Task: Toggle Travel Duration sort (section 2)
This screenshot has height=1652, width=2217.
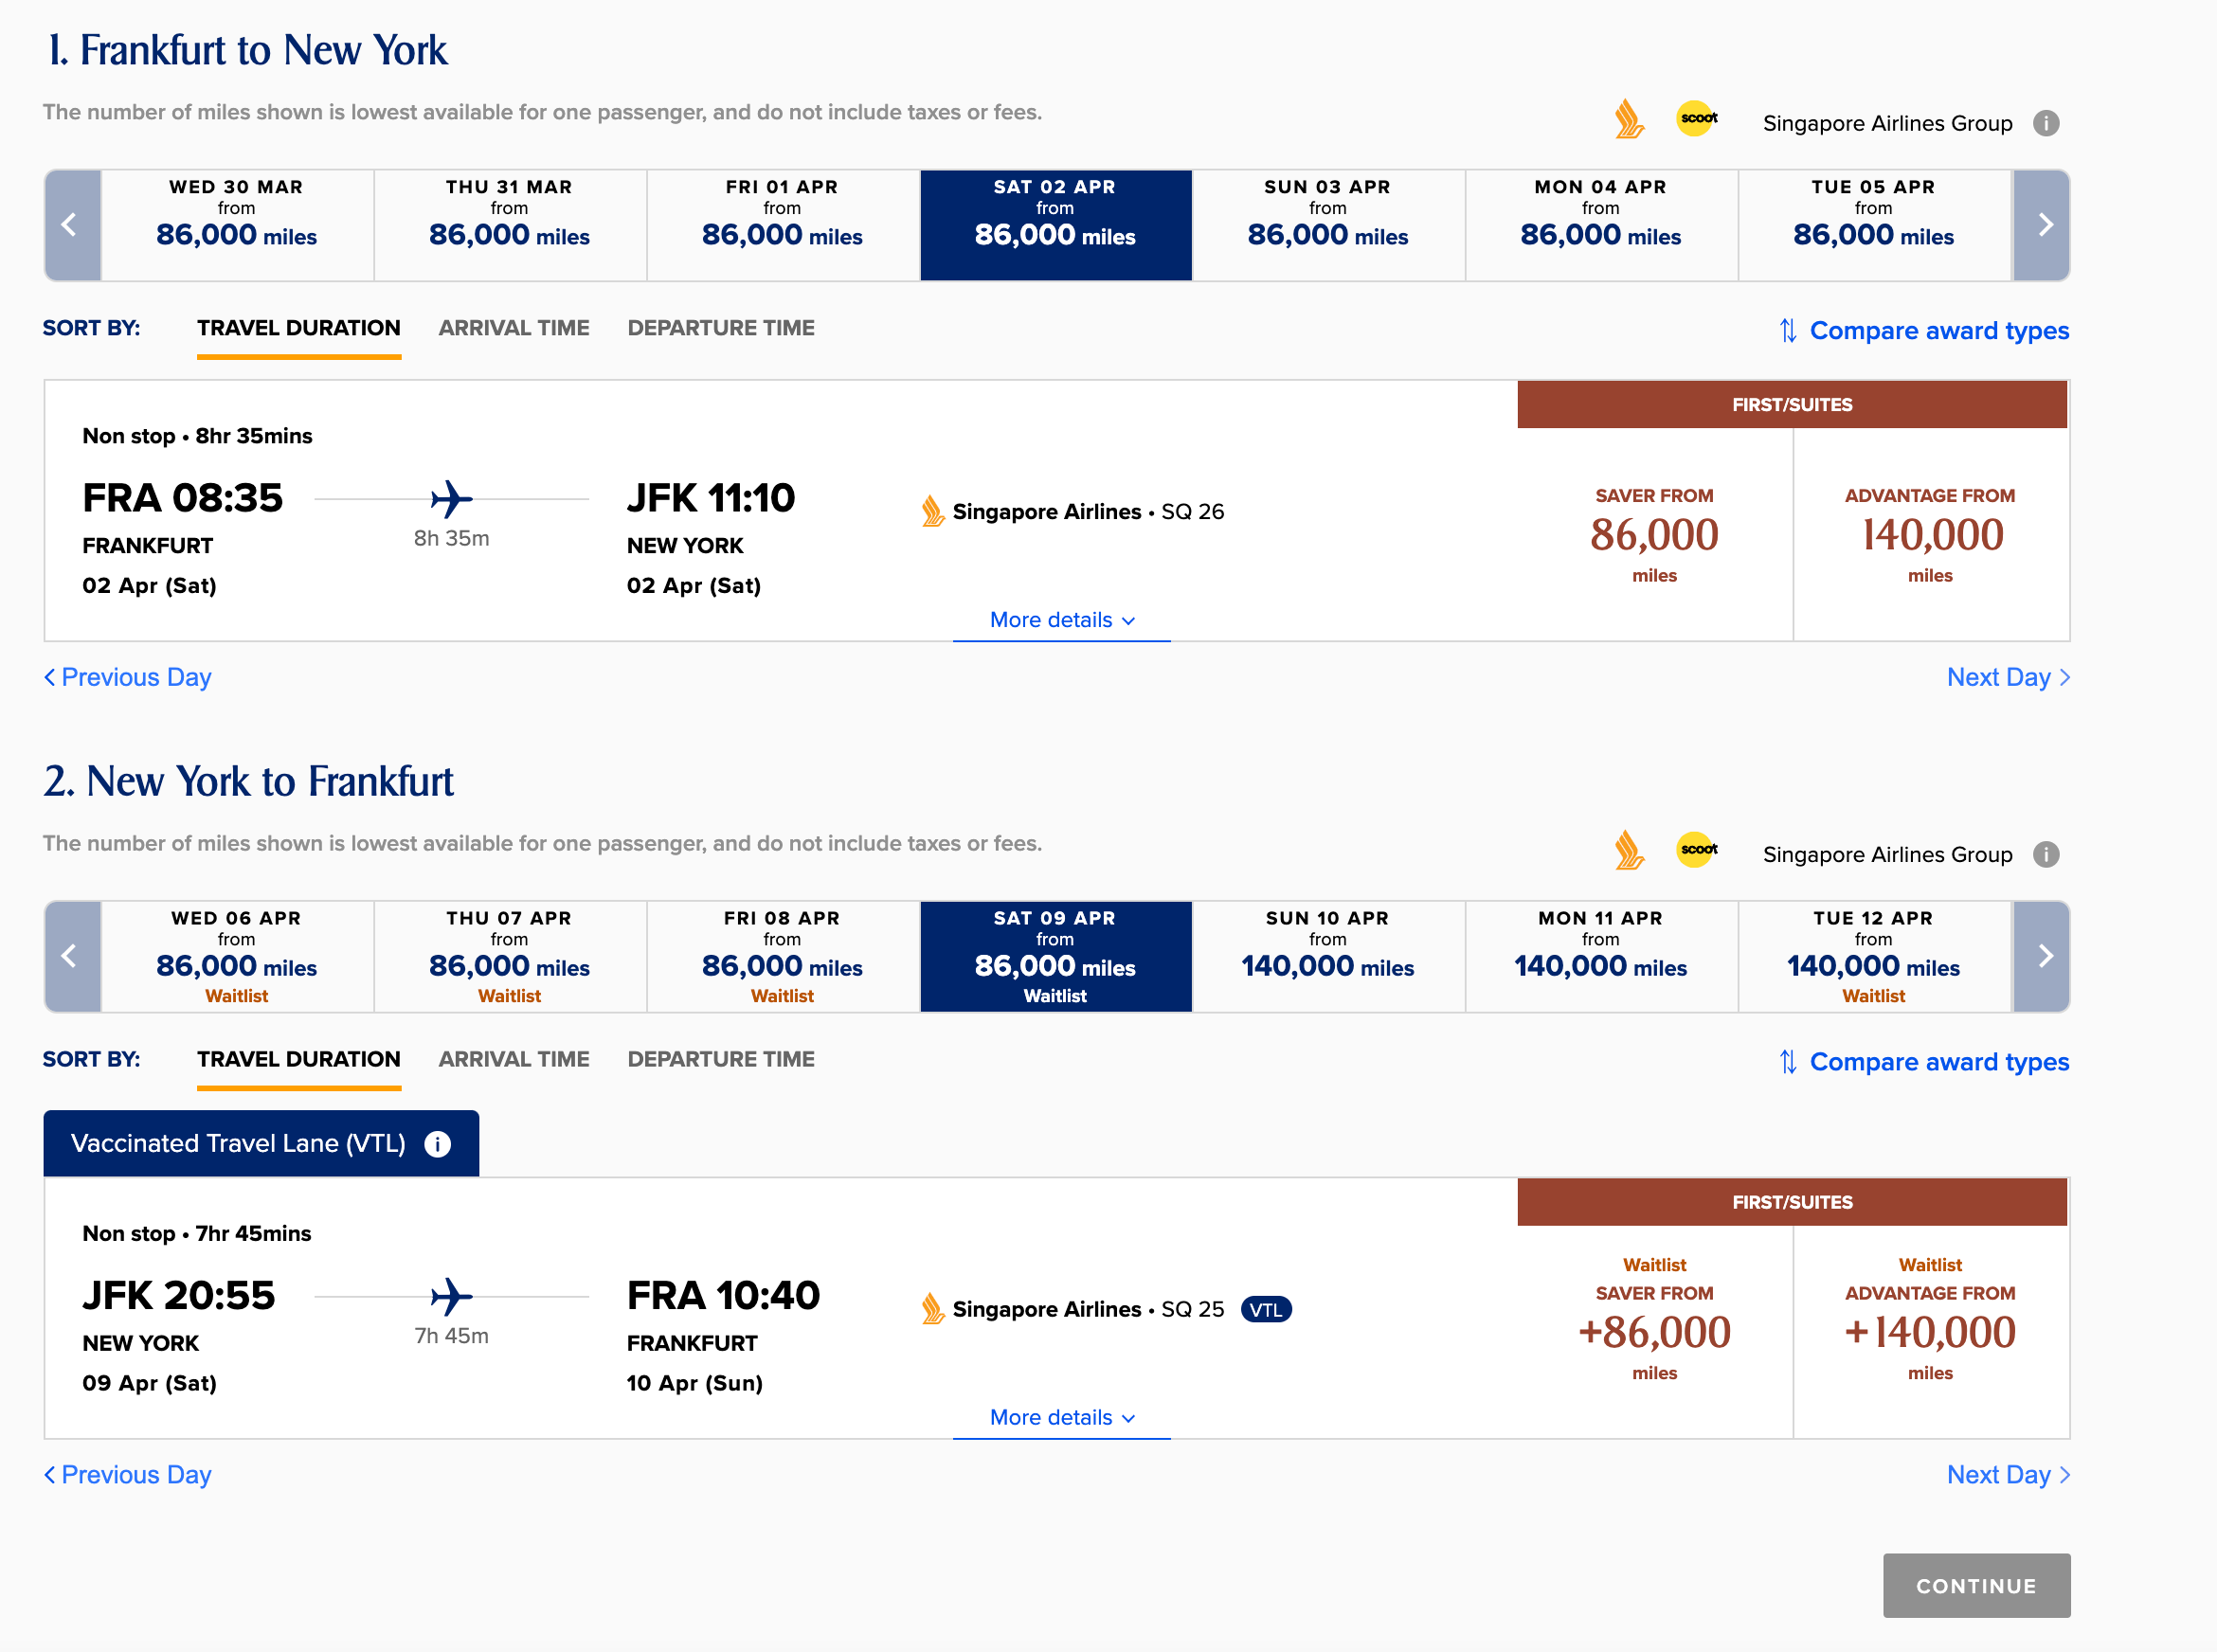Action: tap(297, 1058)
